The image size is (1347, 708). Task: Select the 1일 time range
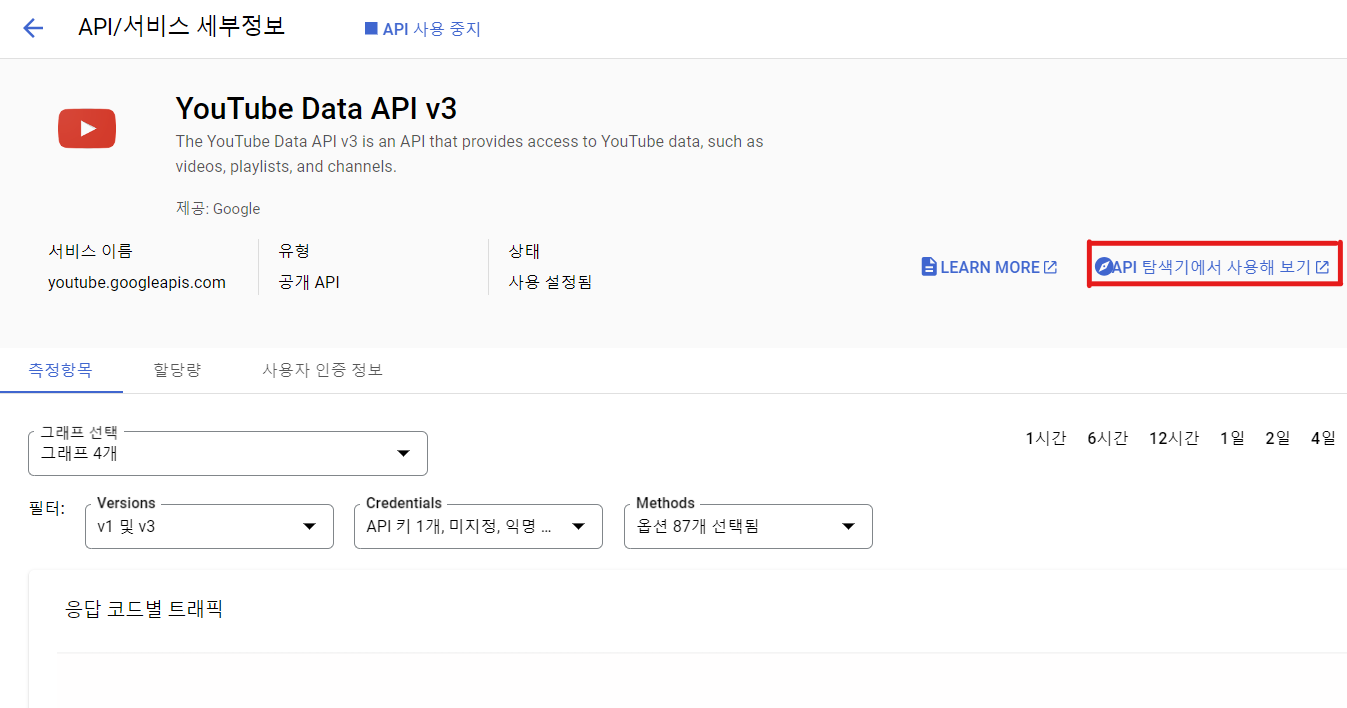pos(1232,438)
